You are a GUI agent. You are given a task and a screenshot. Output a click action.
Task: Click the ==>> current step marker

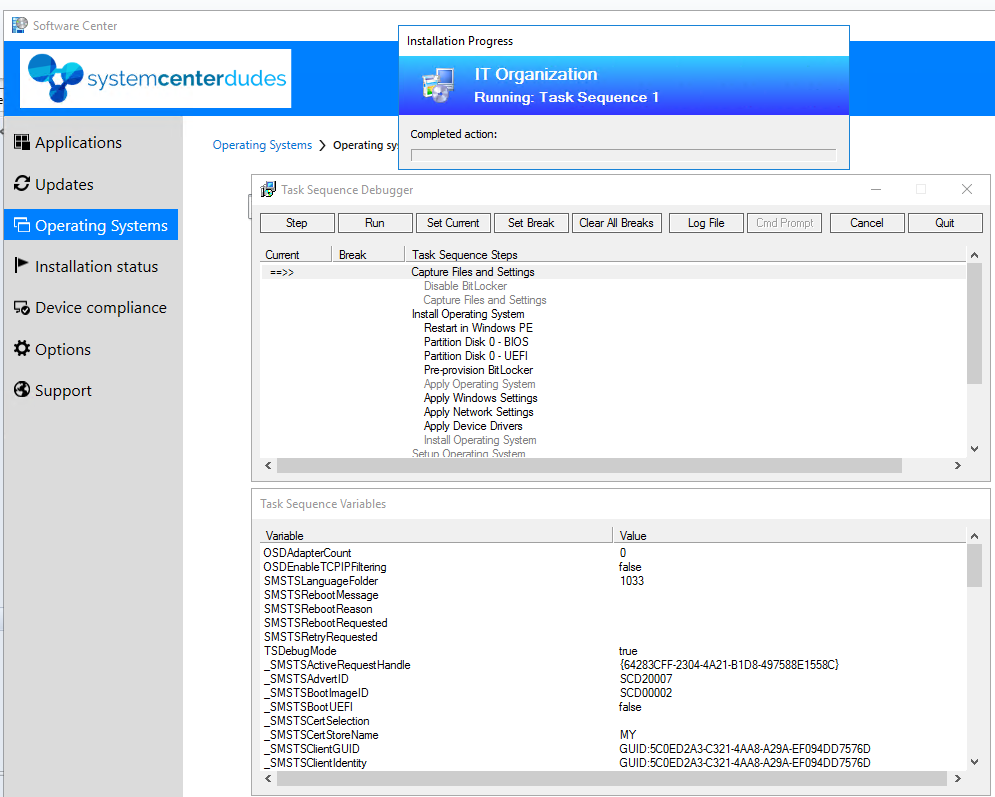pos(282,272)
